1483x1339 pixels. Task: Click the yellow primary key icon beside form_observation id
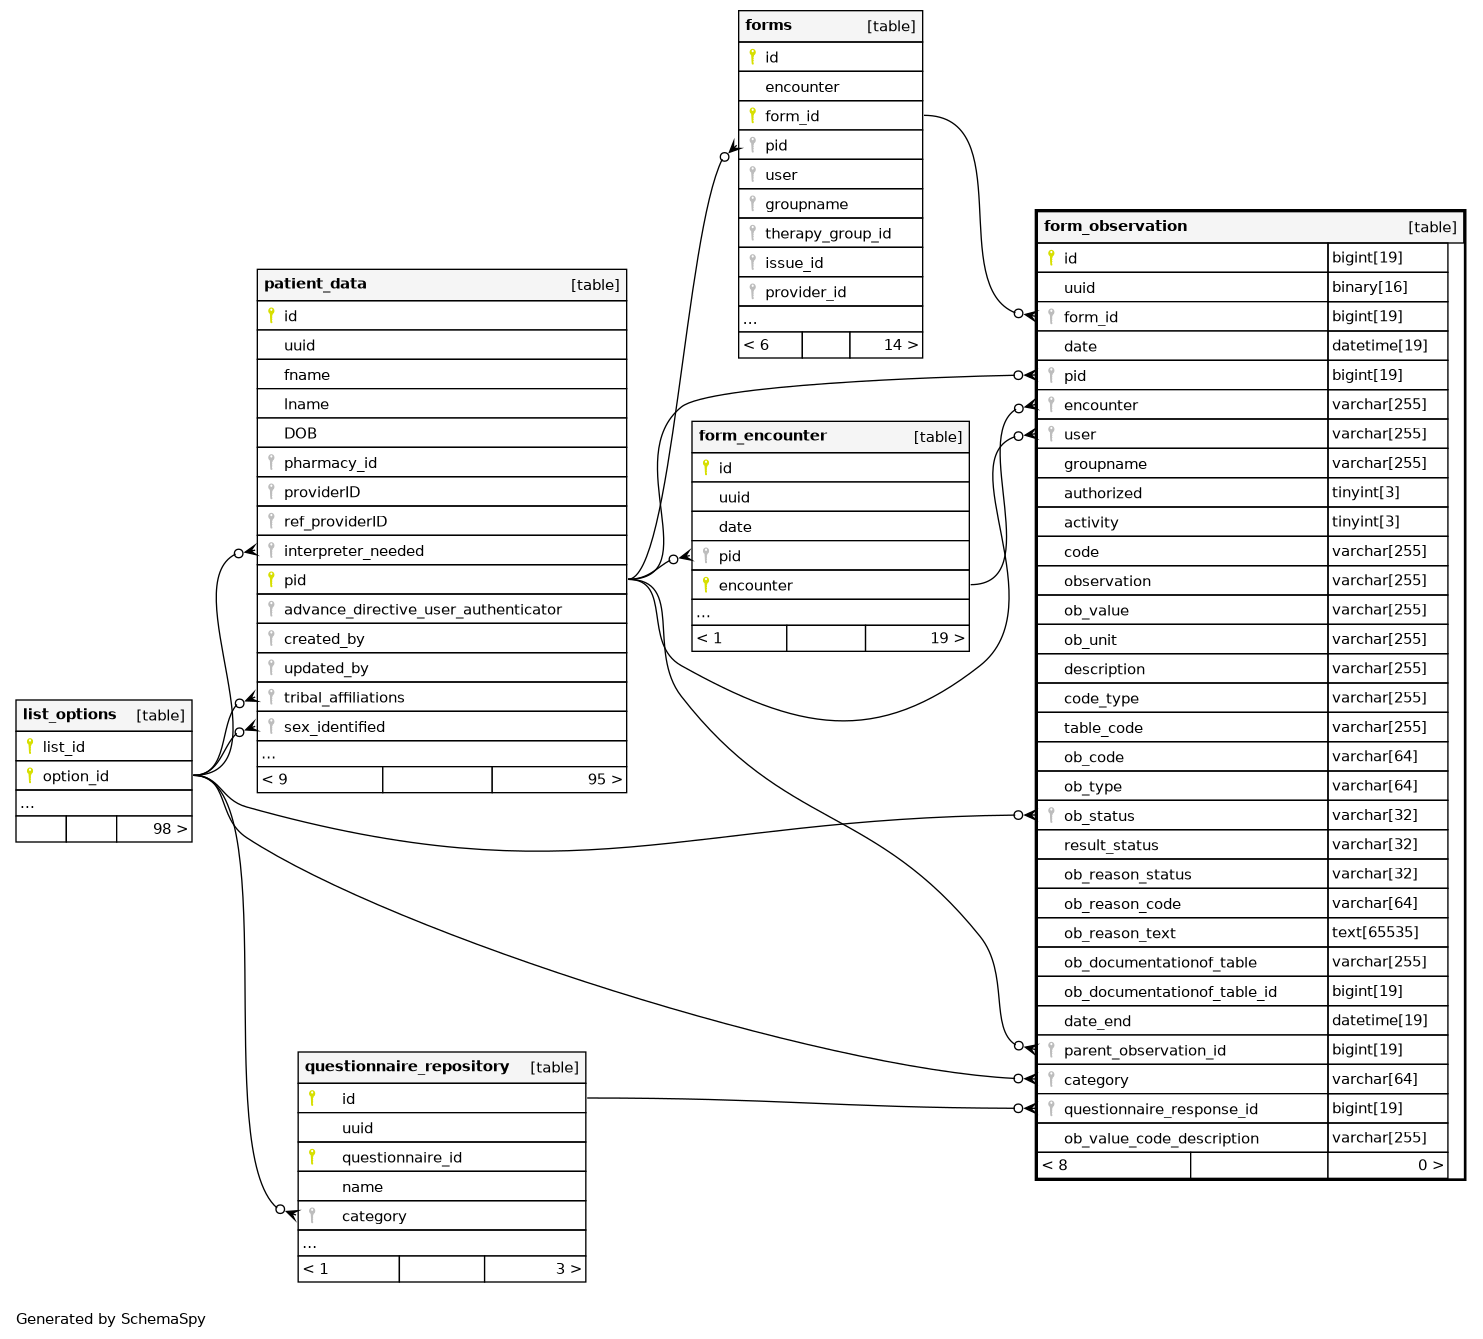(x=1050, y=258)
